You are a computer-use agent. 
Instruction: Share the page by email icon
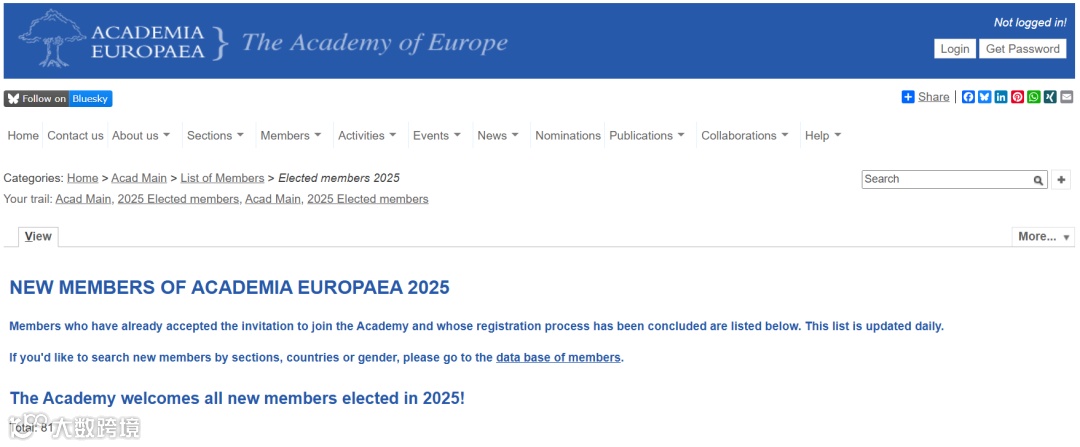coord(1066,97)
